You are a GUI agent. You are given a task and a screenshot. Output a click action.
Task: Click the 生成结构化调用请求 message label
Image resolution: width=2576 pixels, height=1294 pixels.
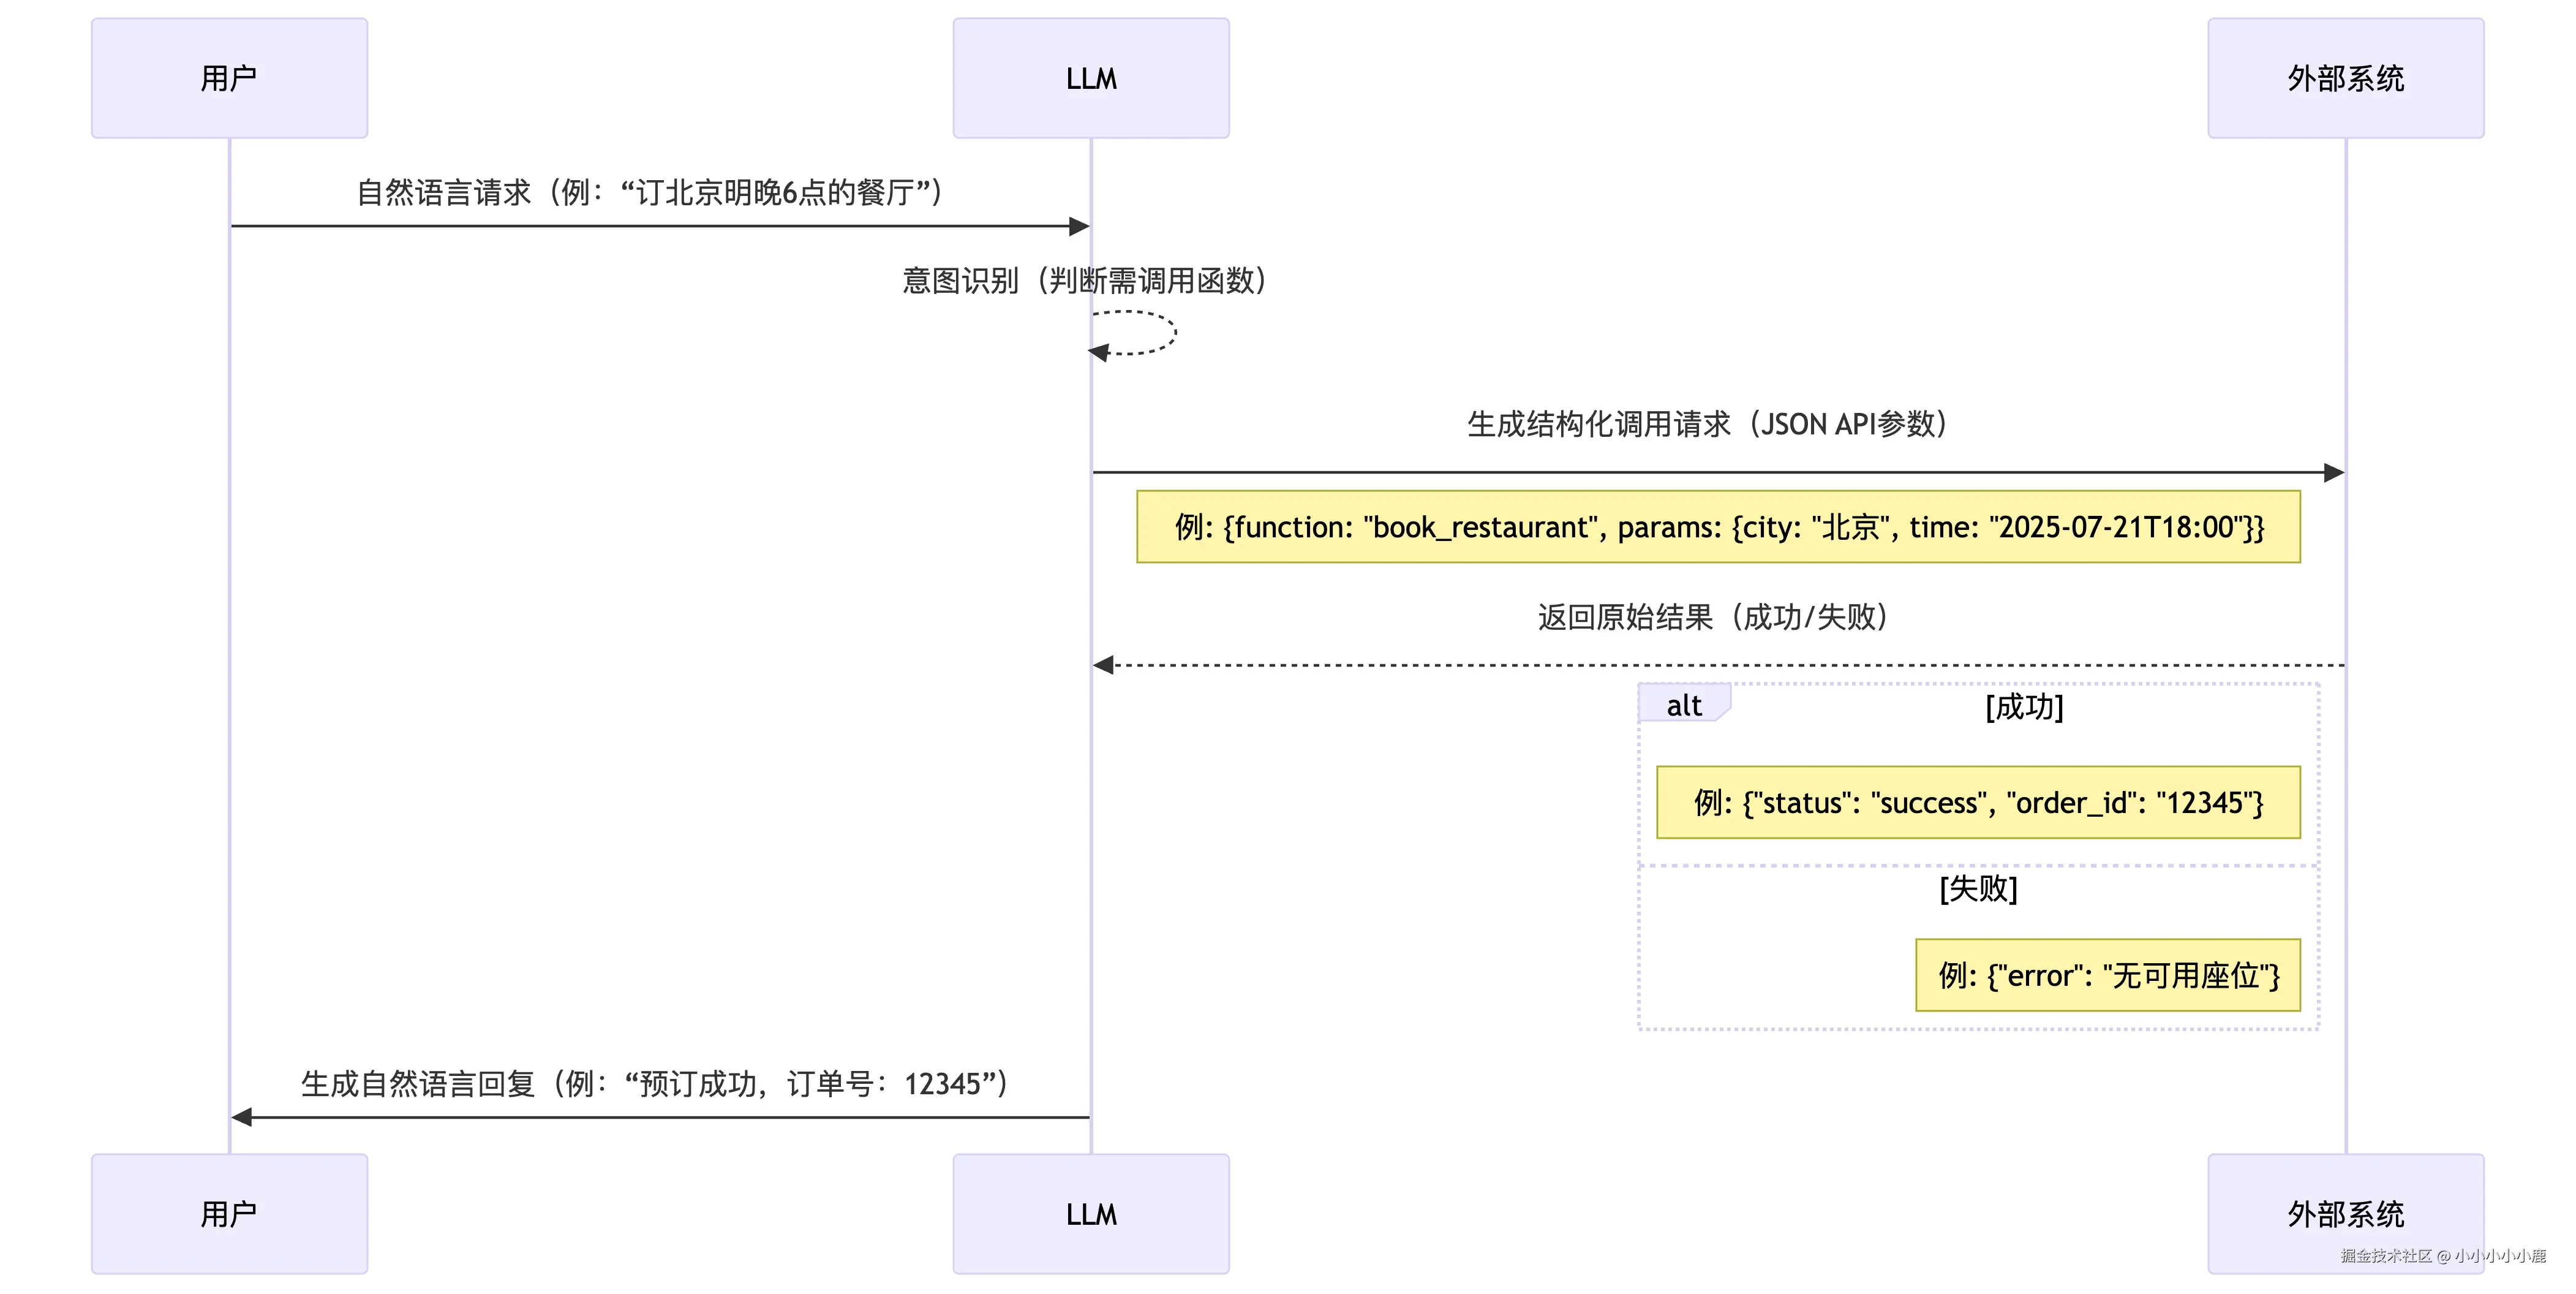tap(1706, 424)
